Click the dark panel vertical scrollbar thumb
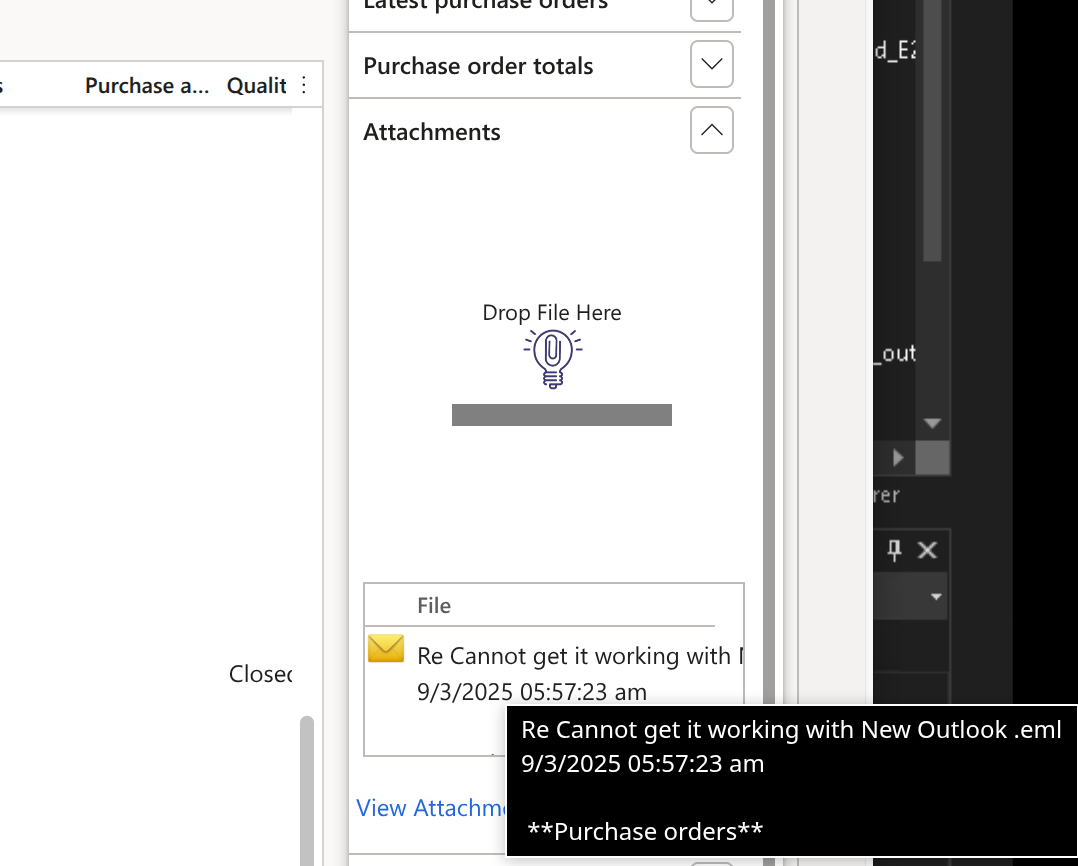1078x866 pixels. pos(932,130)
